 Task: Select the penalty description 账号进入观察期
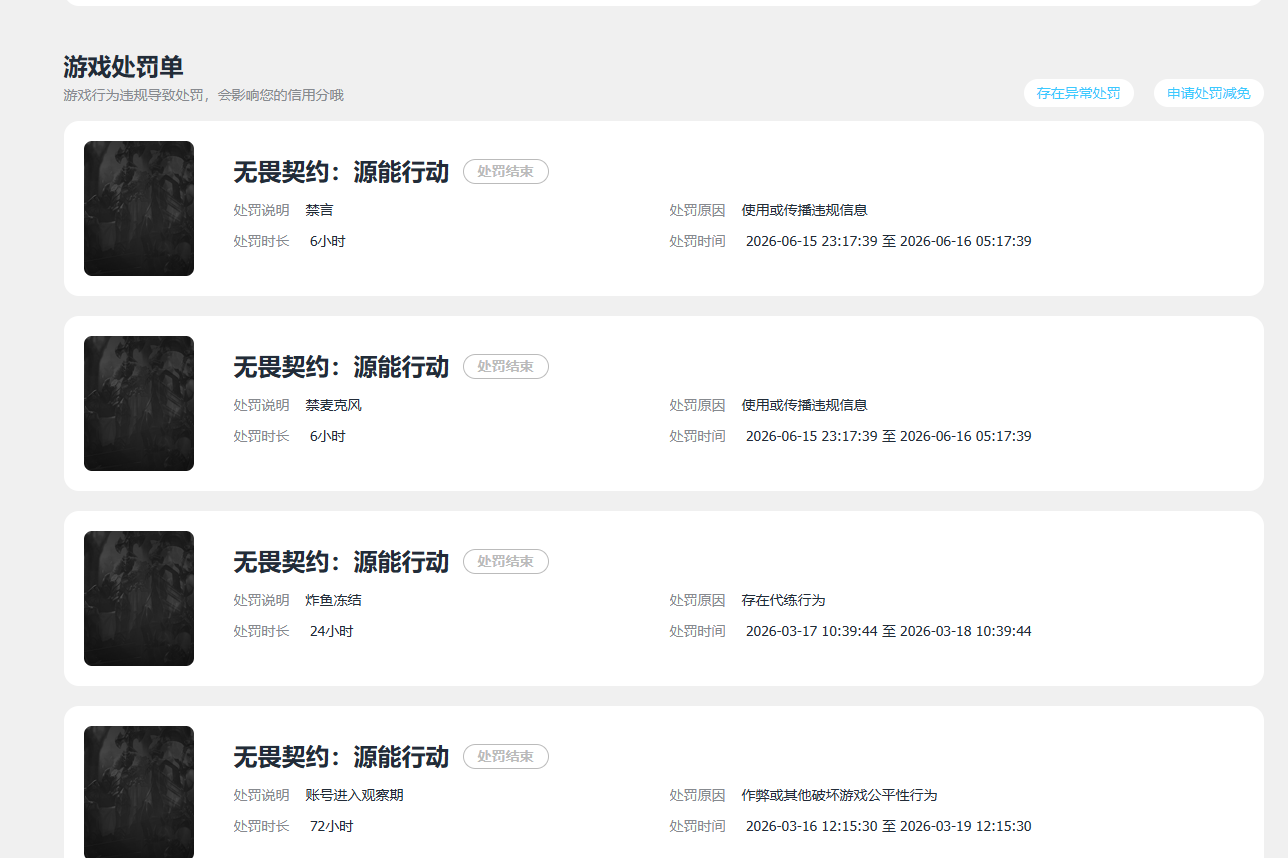(x=354, y=795)
